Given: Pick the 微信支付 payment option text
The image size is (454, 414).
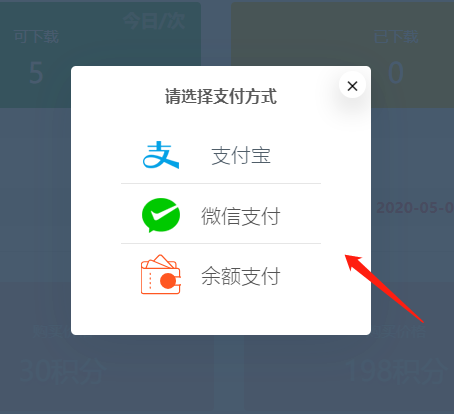Looking at the screenshot, I should 241,216.
